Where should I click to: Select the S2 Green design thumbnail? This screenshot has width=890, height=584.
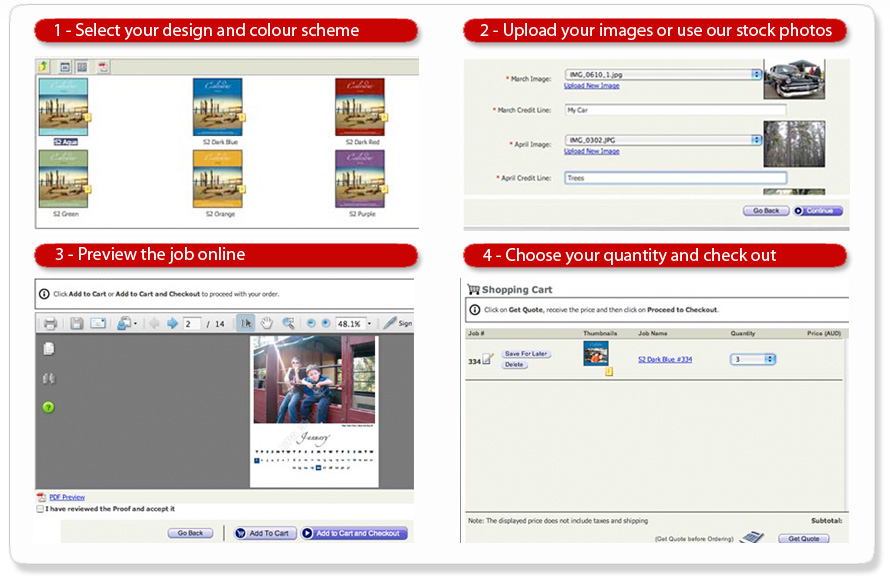point(64,179)
